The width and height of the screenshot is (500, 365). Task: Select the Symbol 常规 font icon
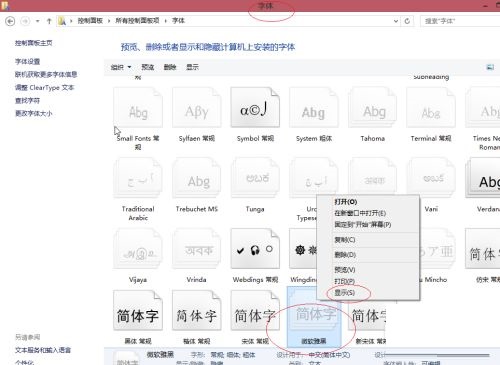point(255,107)
